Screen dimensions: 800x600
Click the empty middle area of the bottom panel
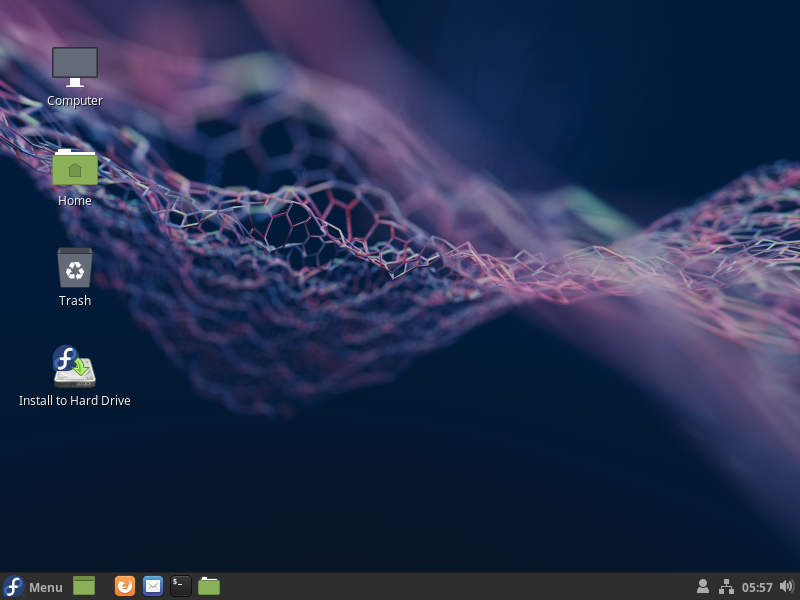450,586
